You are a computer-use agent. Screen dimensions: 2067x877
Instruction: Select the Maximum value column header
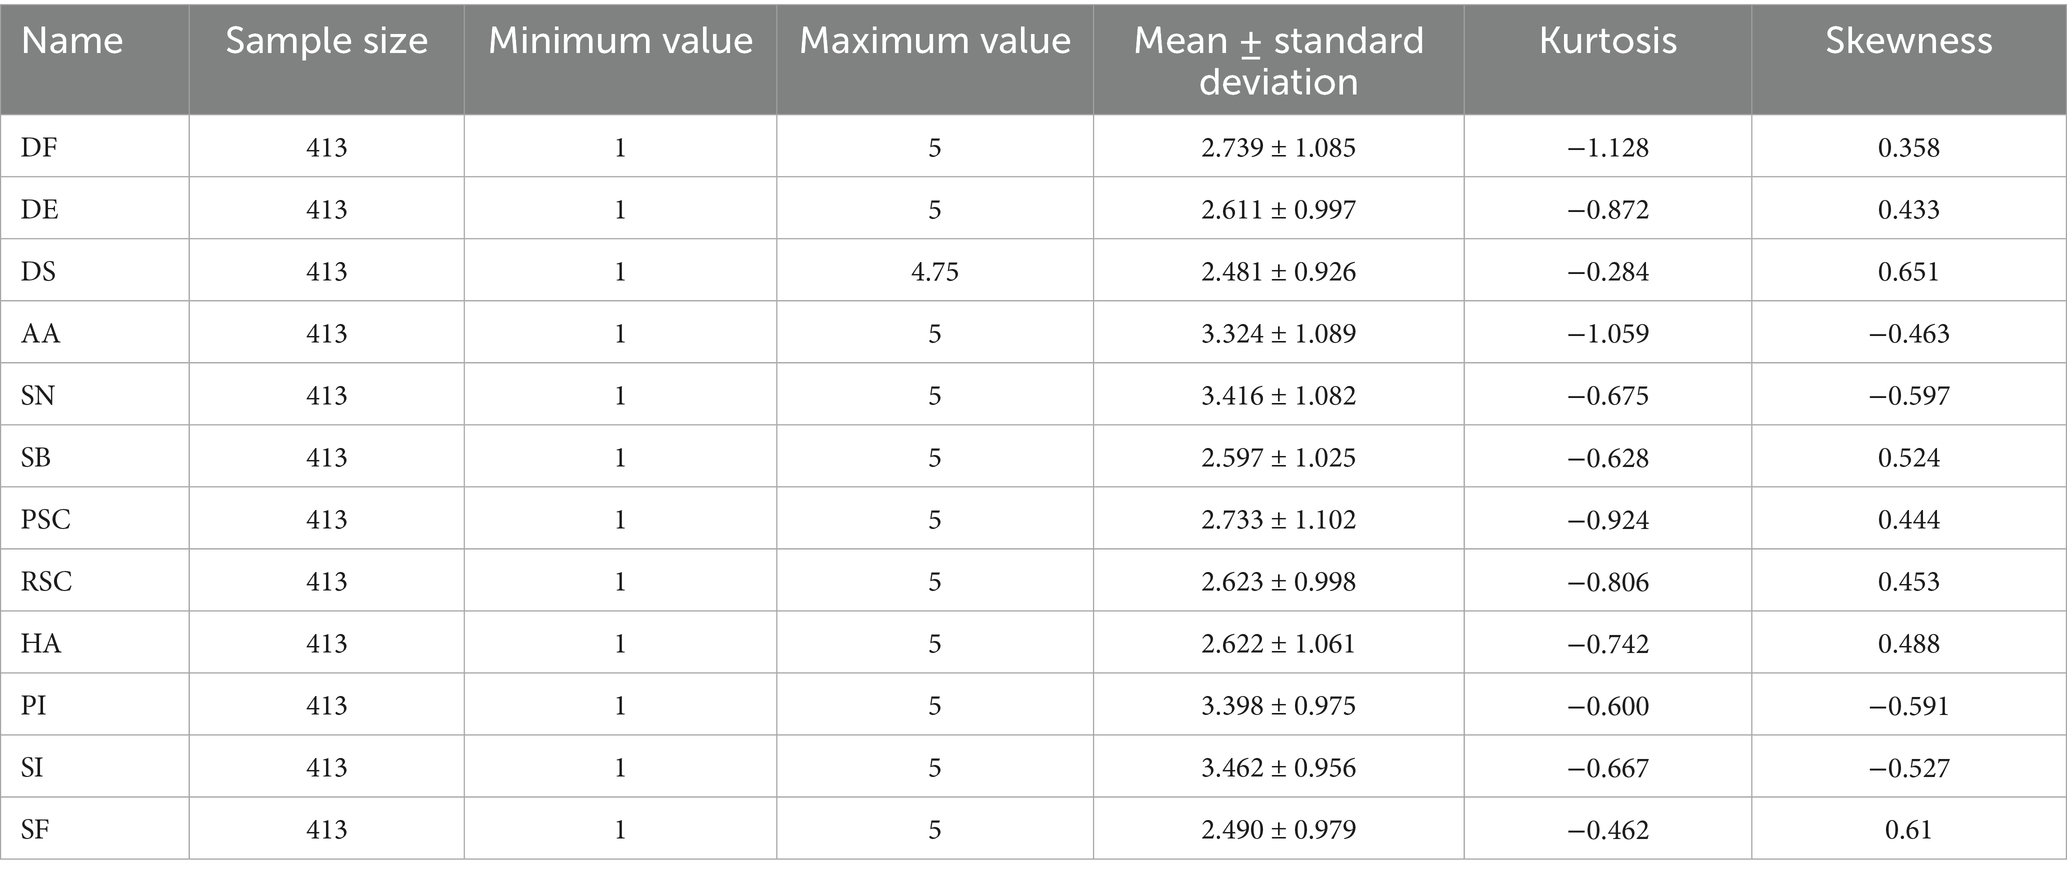pyautogui.click(x=935, y=41)
